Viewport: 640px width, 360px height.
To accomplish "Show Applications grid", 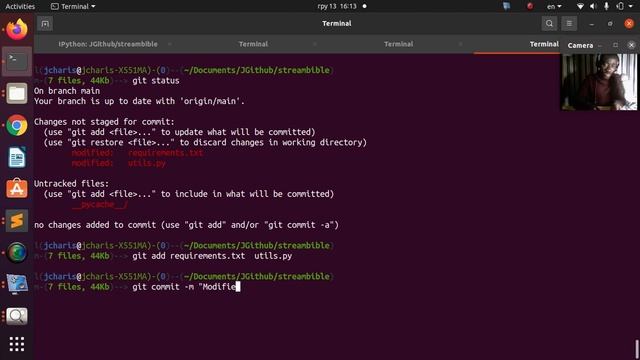I will pos(17,344).
